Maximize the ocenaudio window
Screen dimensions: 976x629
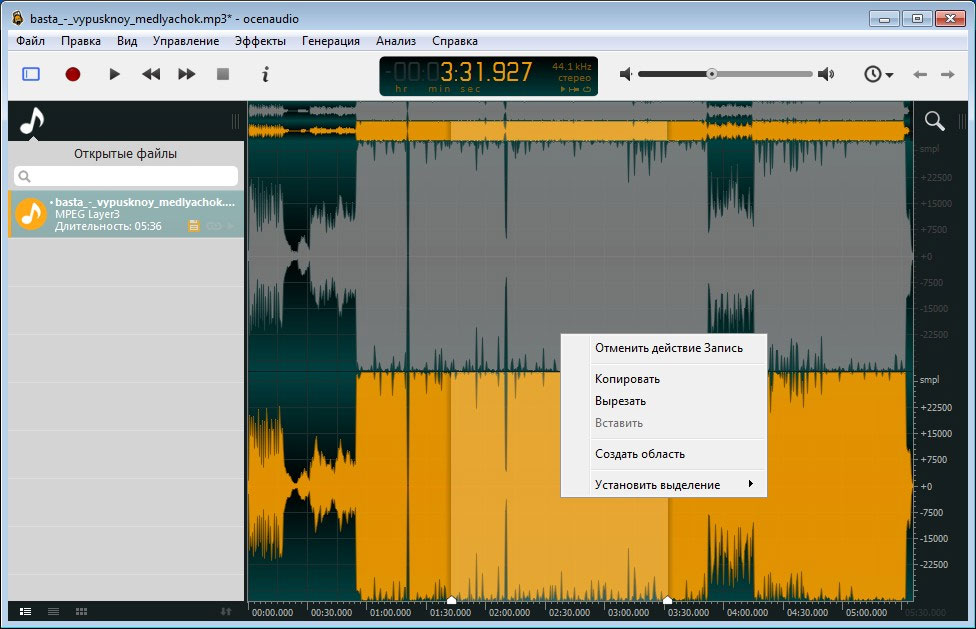coord(917,19)
